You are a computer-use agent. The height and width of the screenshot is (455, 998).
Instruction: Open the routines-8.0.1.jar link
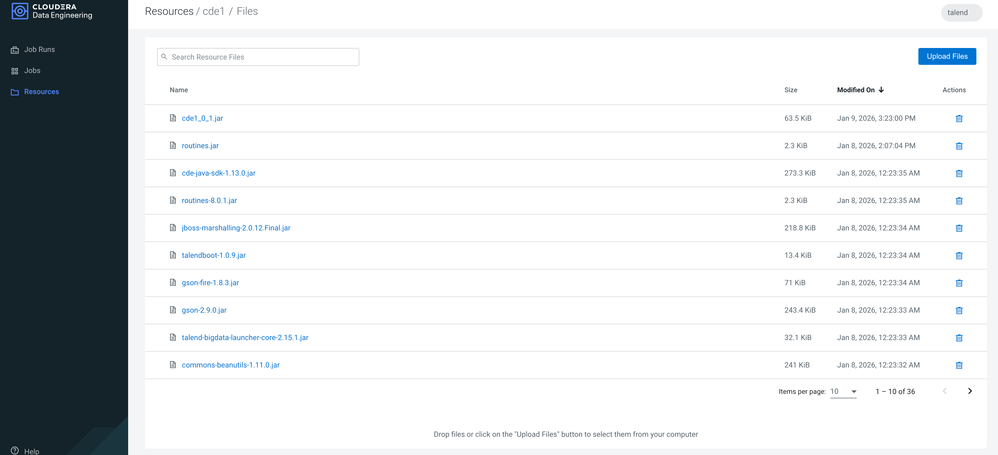[x=209, y=200]
